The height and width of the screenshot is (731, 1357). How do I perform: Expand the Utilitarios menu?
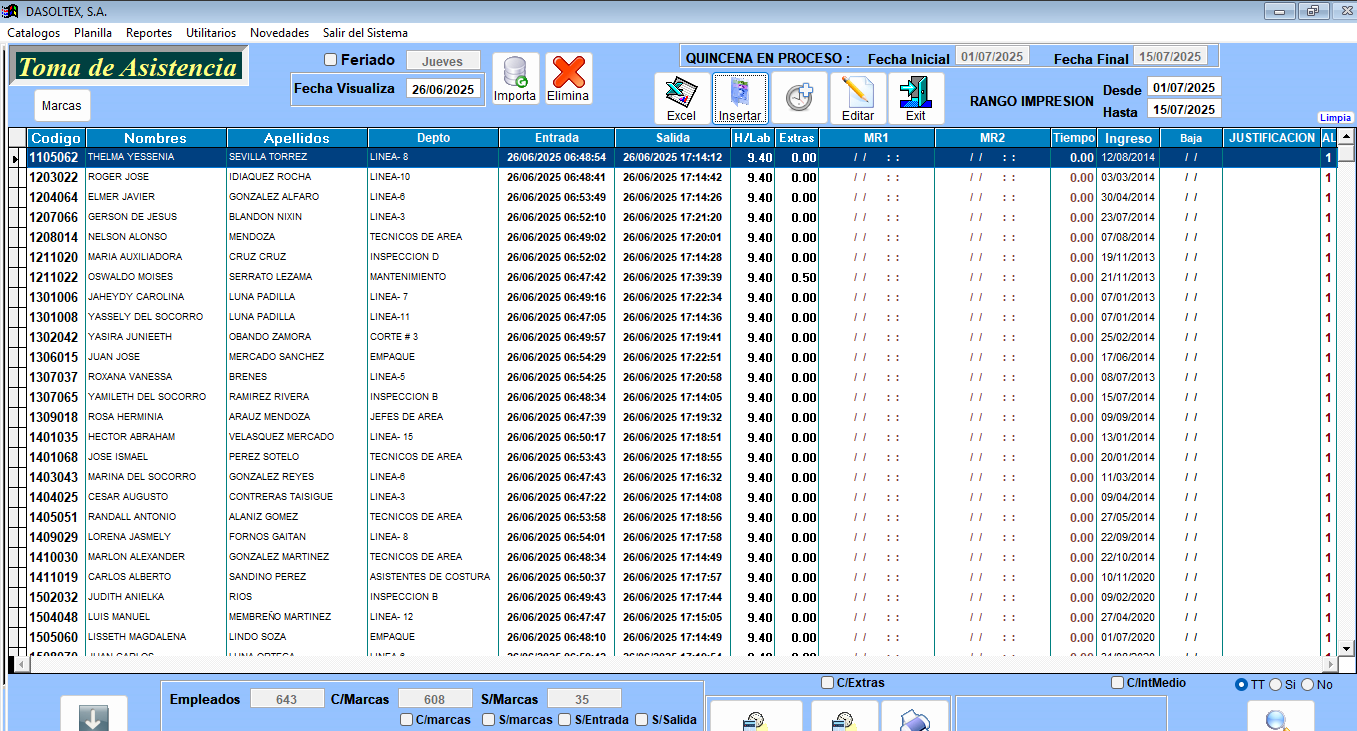tap(211, 33)
